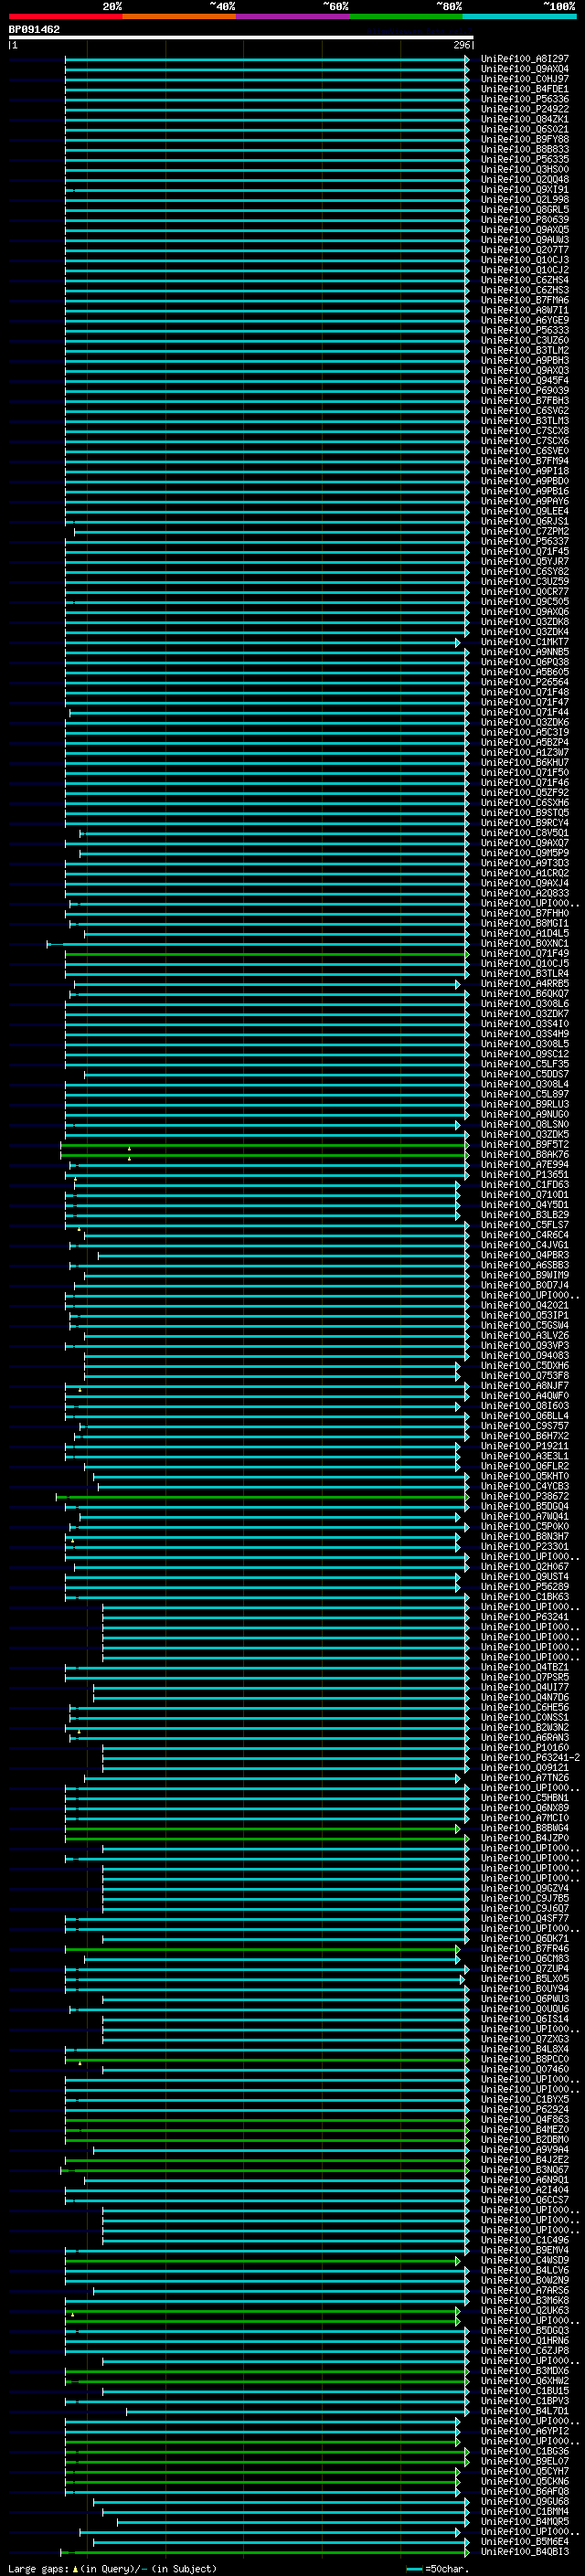Image resolution: width=585 pixels, height=2576 pixels.
Task: Select the UniRef100_Q9XI91 label
Action: tap(524, 189)
